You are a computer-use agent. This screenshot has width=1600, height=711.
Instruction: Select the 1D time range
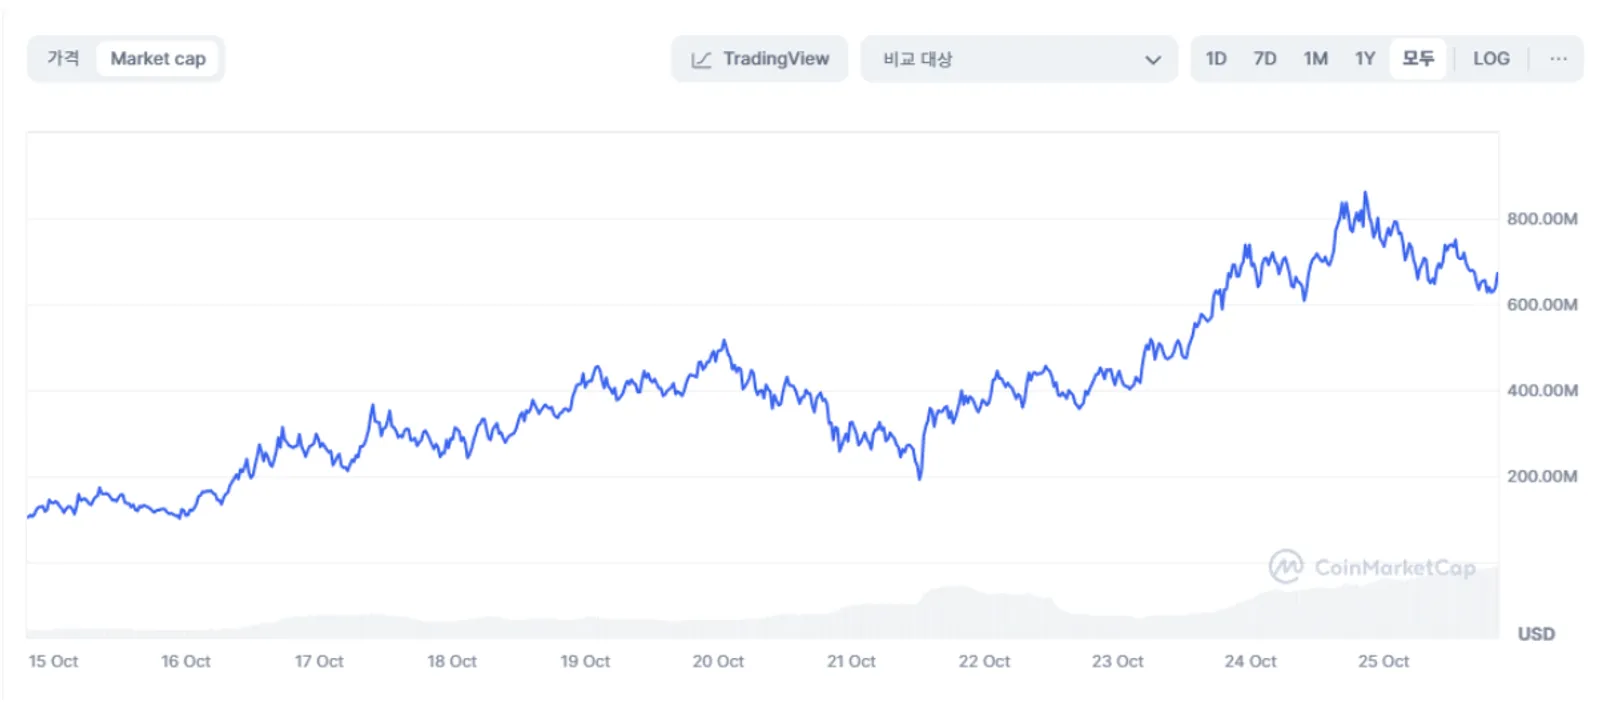(1216, 59)
